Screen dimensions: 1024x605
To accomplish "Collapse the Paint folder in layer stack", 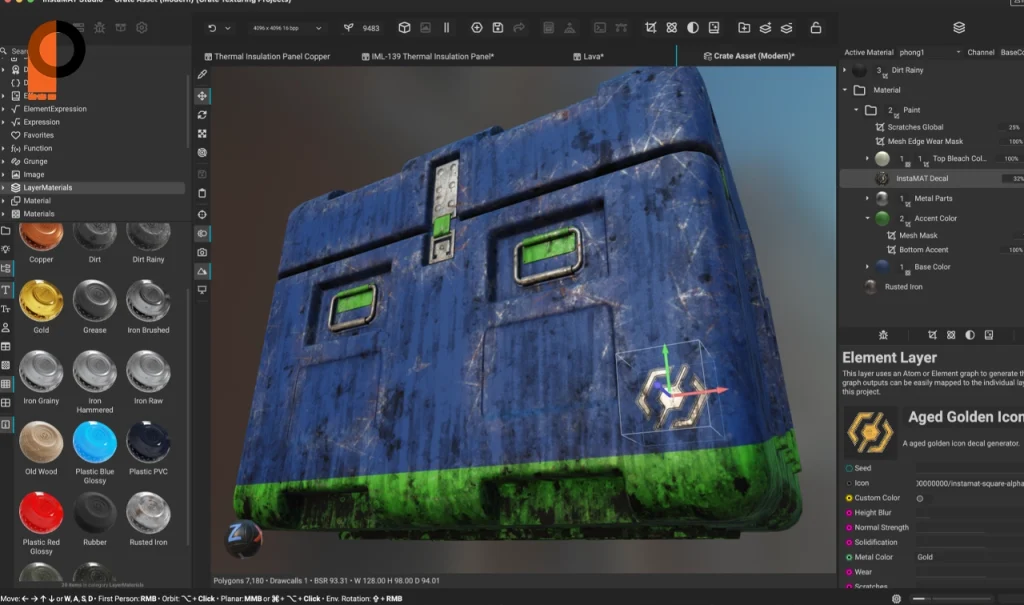I will [856, 110].
